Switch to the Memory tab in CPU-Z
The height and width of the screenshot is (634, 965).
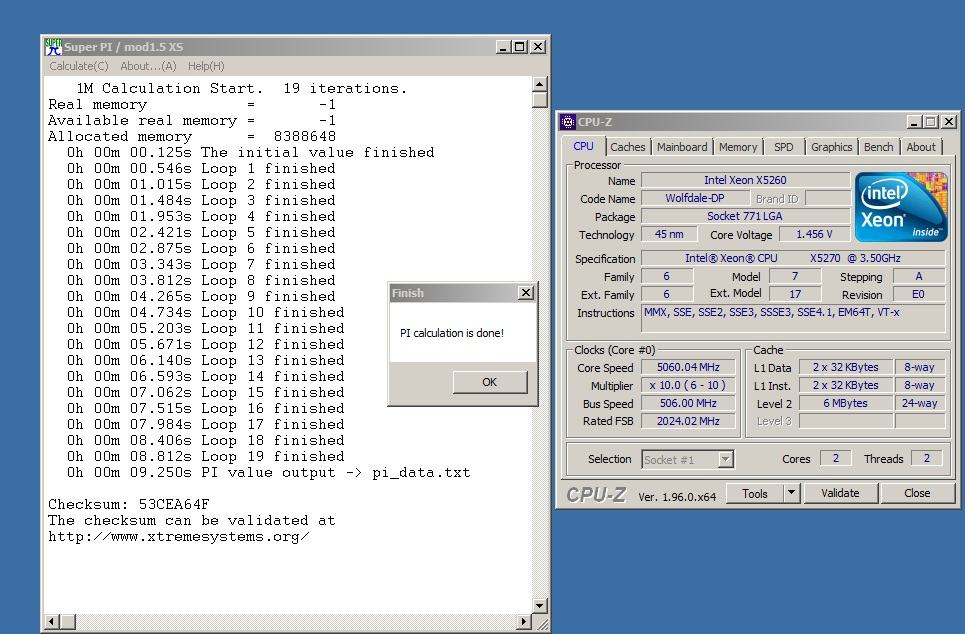tap(738, 147)
